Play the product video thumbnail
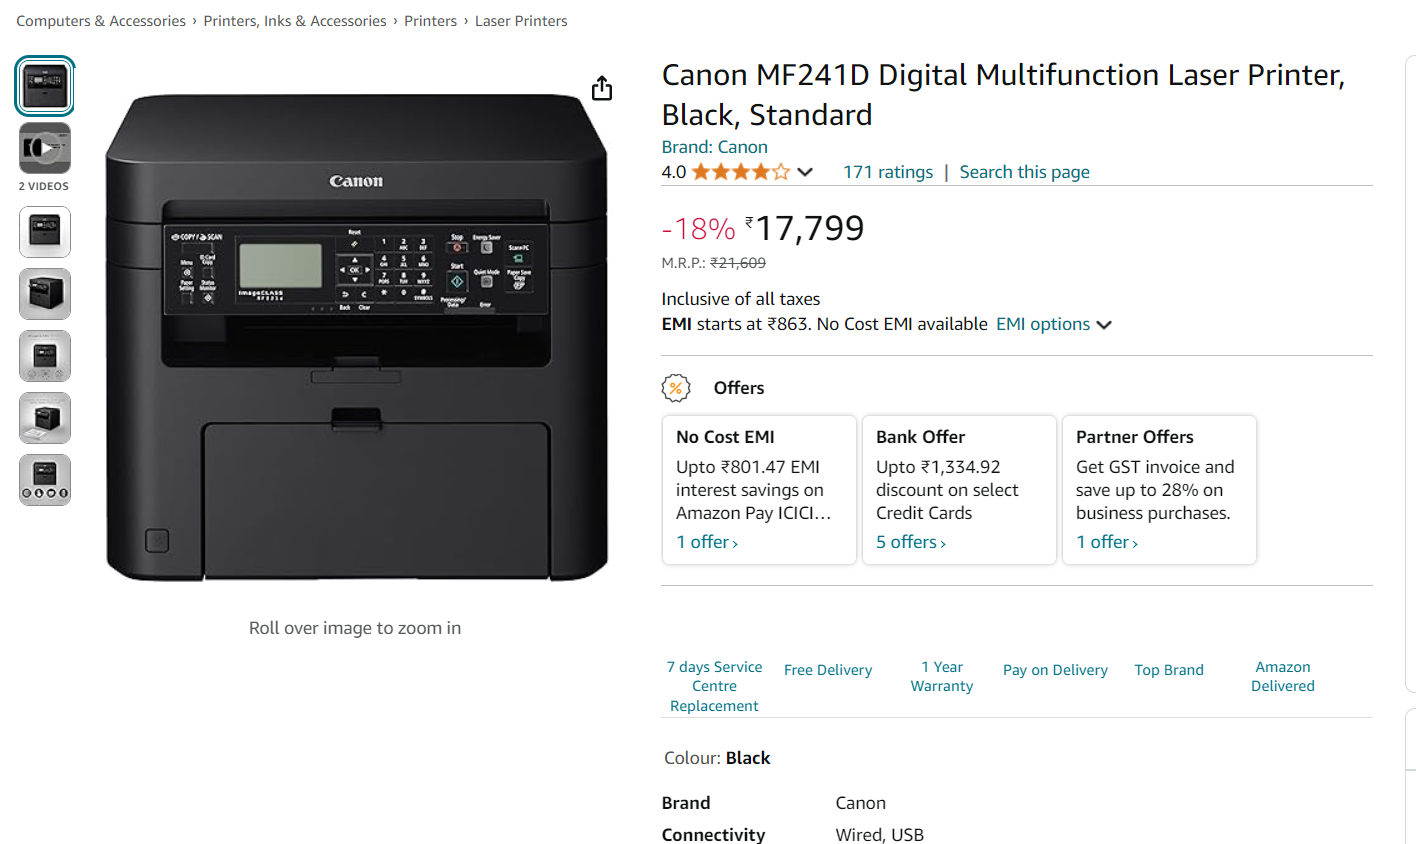 coord(45,148)
